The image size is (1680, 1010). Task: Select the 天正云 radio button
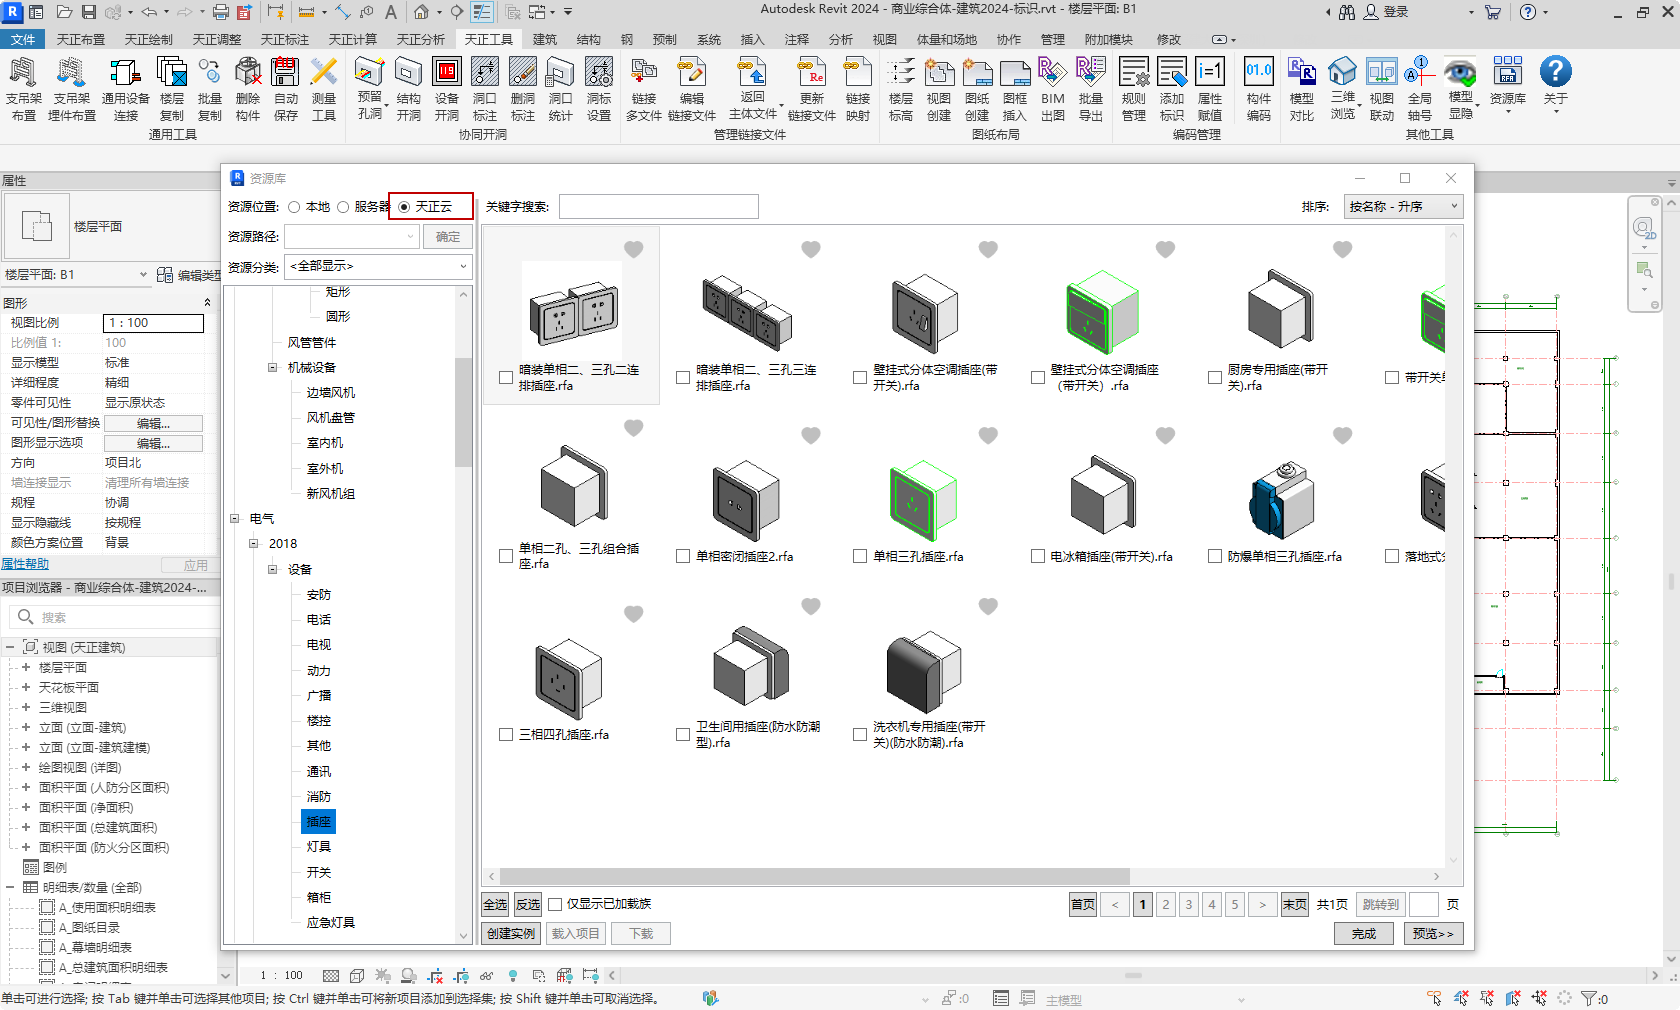point(404,207)
